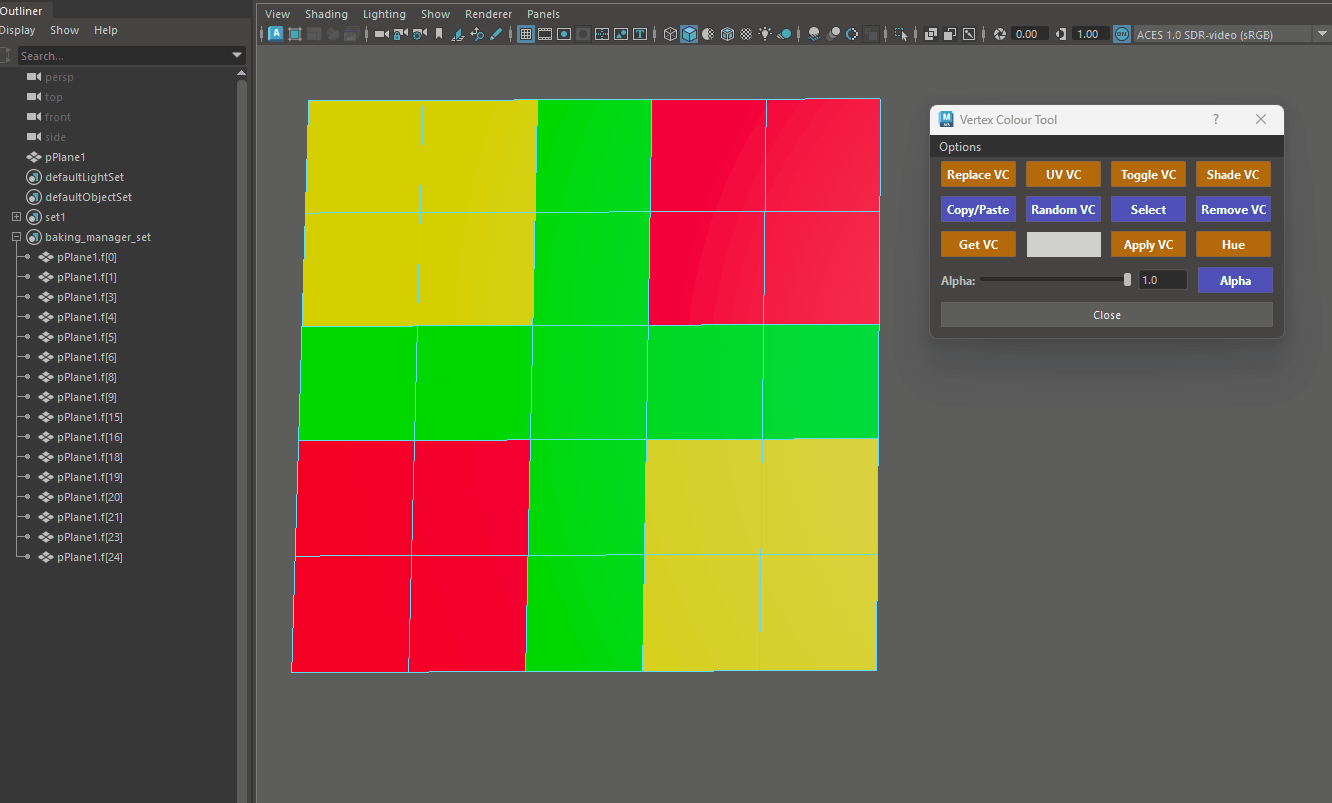Click the select camera icon in viewport toolbar

[x=382, y=34]
